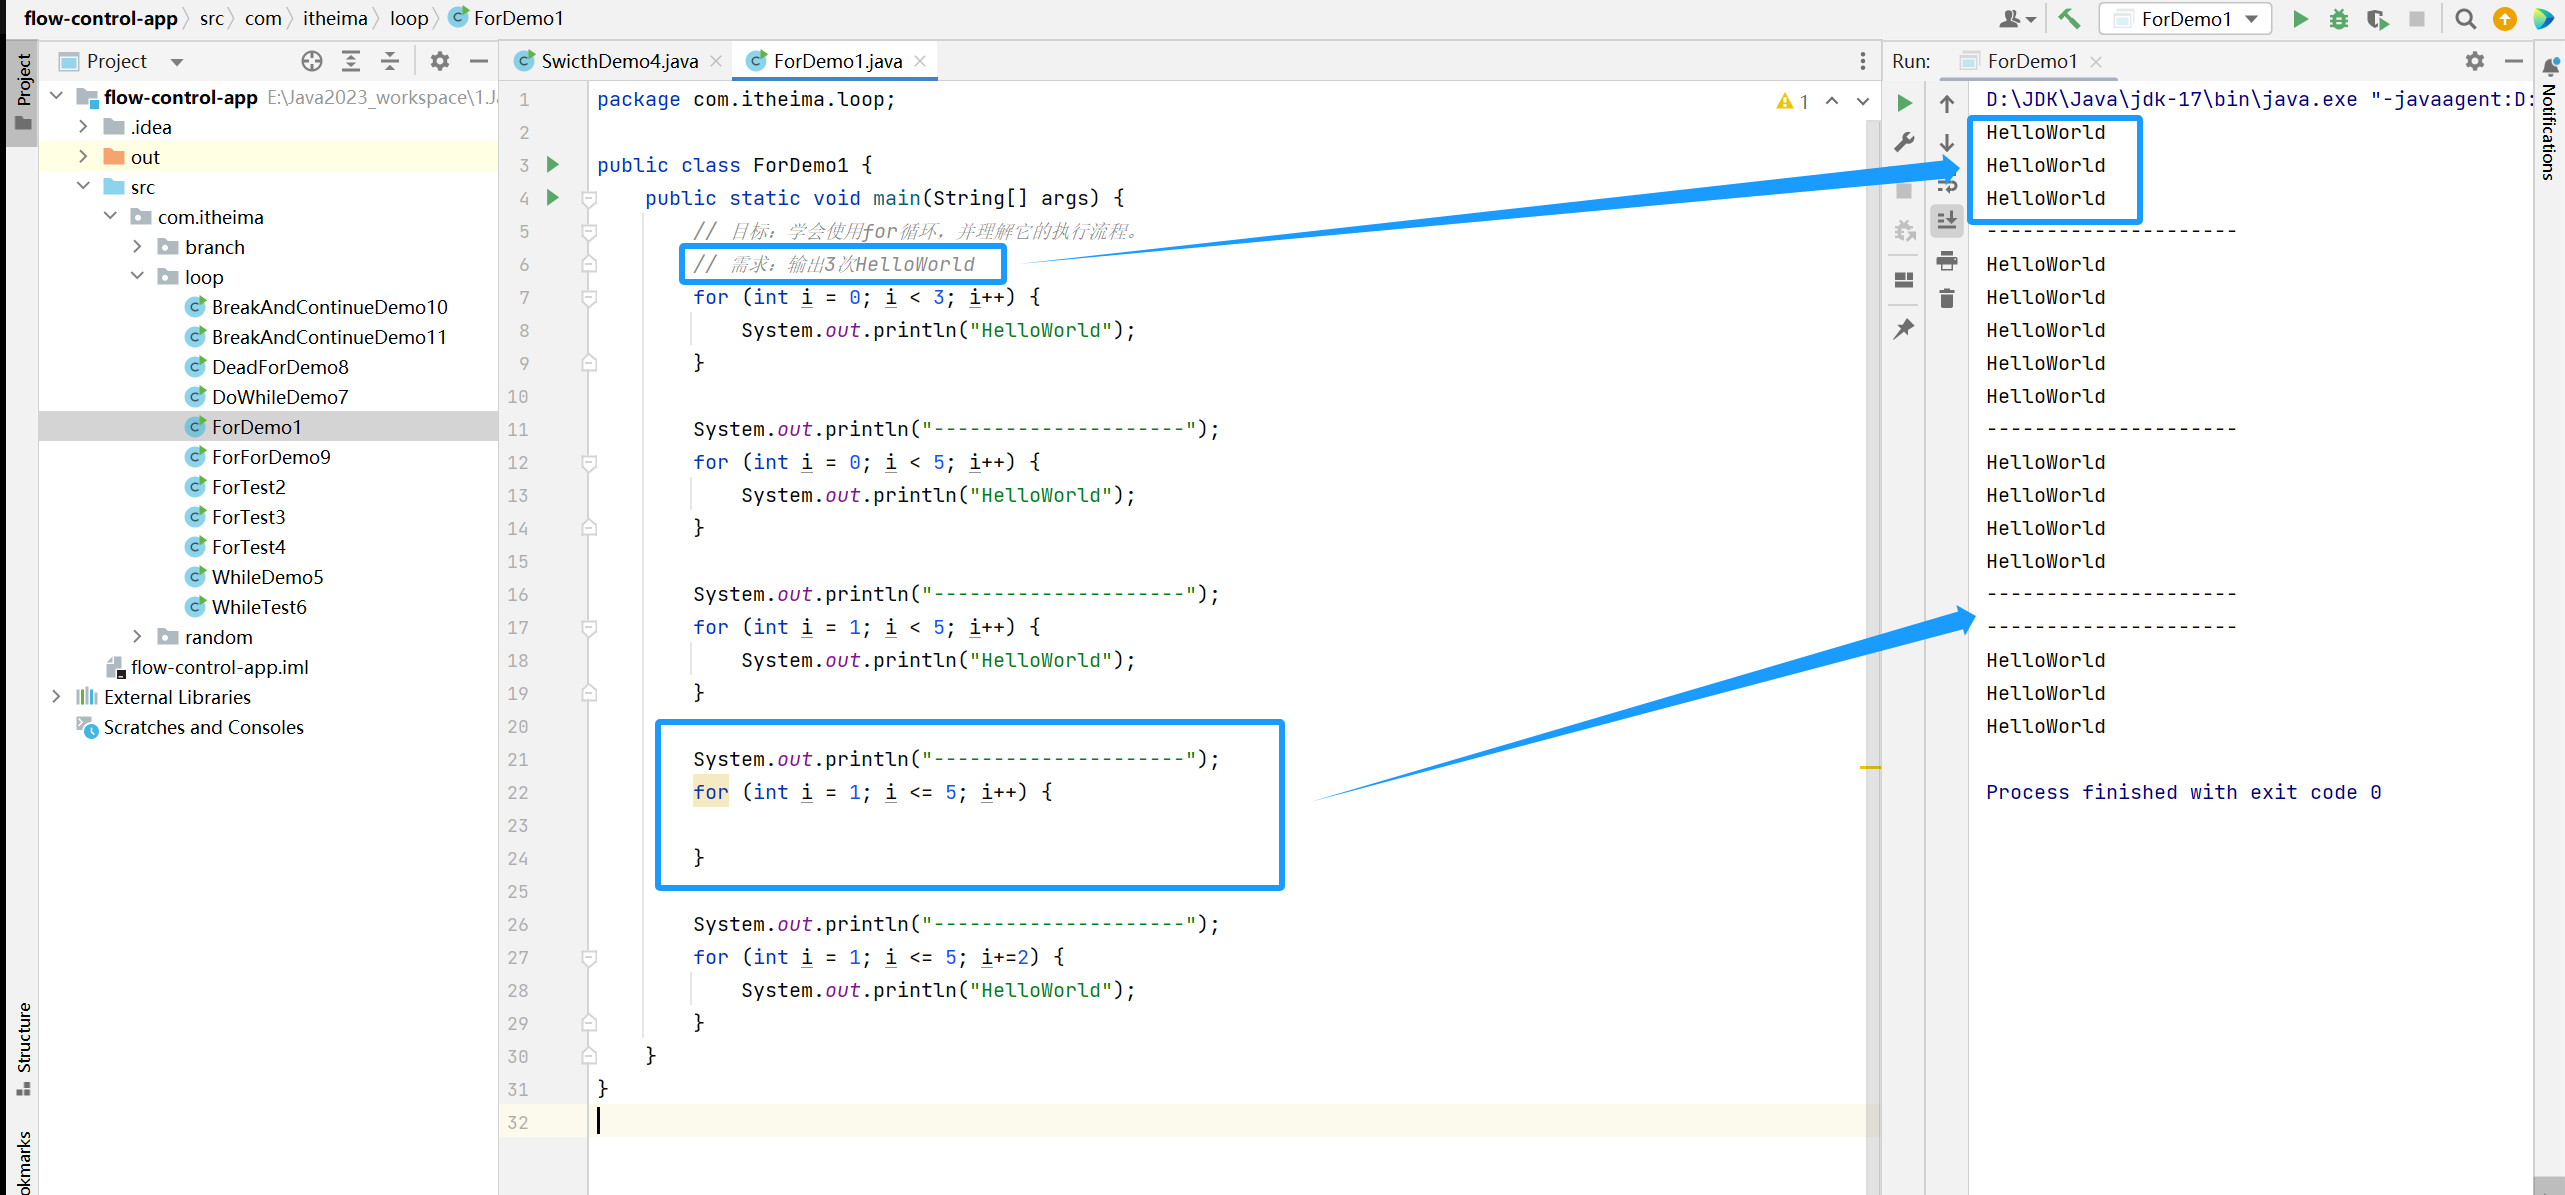
Task: Print the console output
Action: pos(1946,261)
